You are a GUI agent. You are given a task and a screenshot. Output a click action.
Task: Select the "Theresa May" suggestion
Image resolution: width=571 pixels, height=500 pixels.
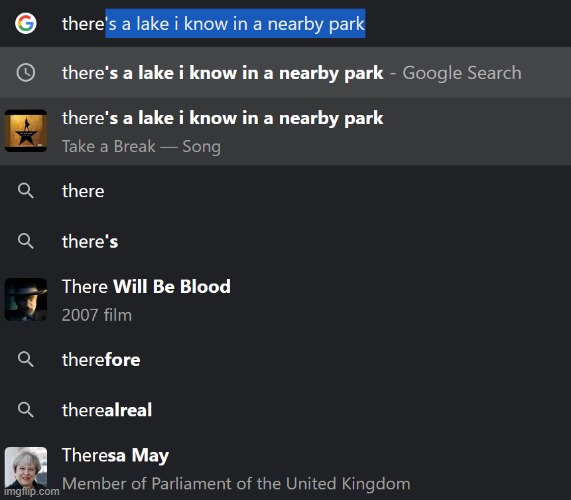point(286,468)
